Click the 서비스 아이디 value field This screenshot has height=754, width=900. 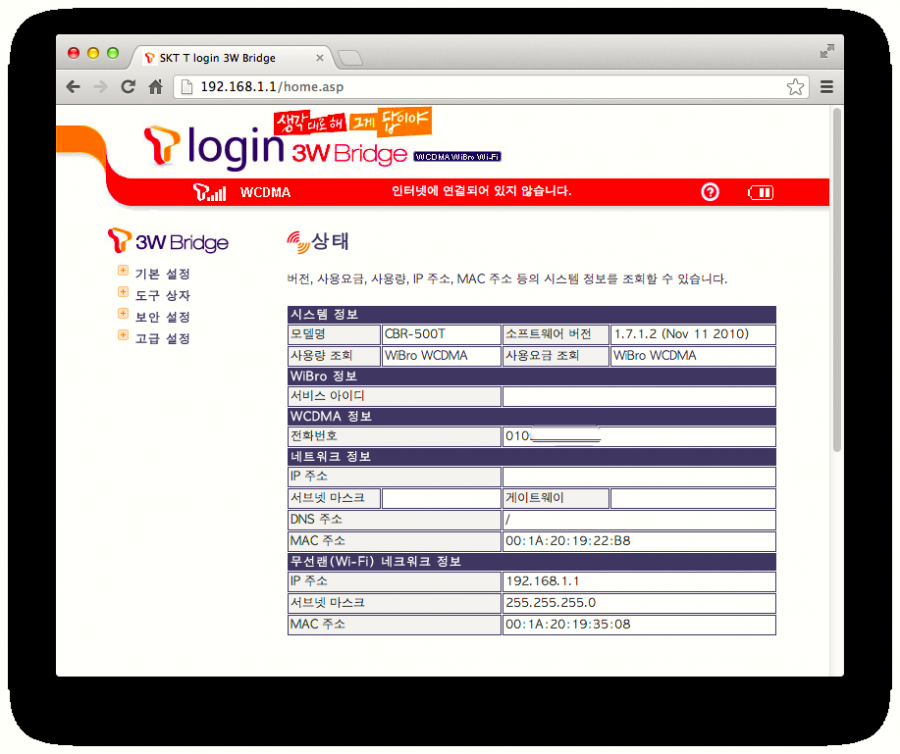tap(639, 396)
